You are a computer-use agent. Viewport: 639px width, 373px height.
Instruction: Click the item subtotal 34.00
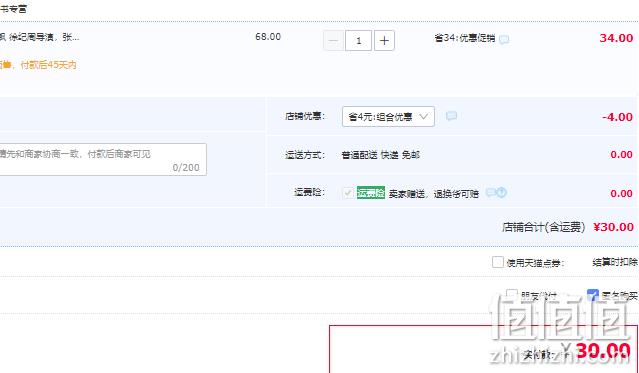pos(616,38)
